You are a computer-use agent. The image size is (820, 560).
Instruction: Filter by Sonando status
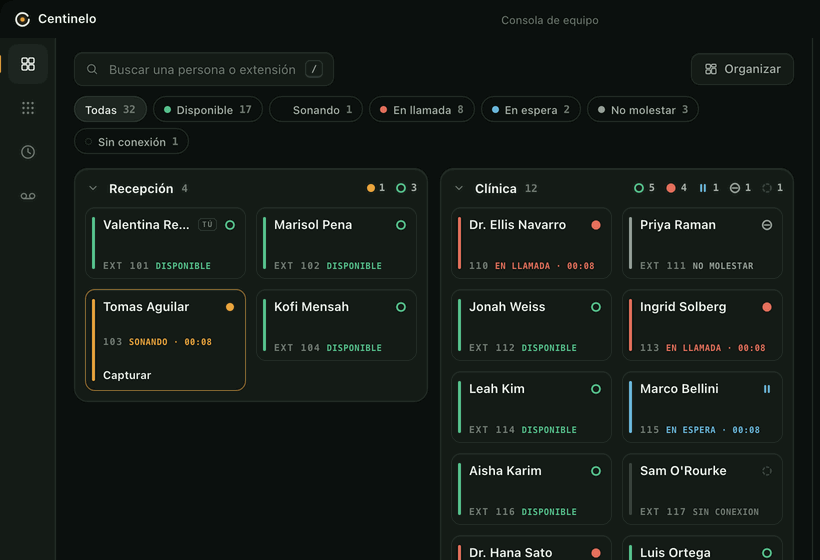coord(316,109)
